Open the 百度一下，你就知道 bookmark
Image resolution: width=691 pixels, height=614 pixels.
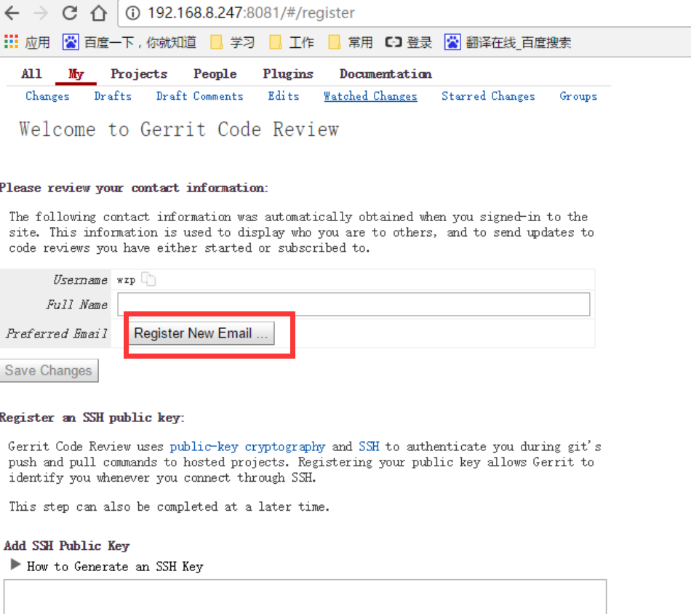pos(129,42)
